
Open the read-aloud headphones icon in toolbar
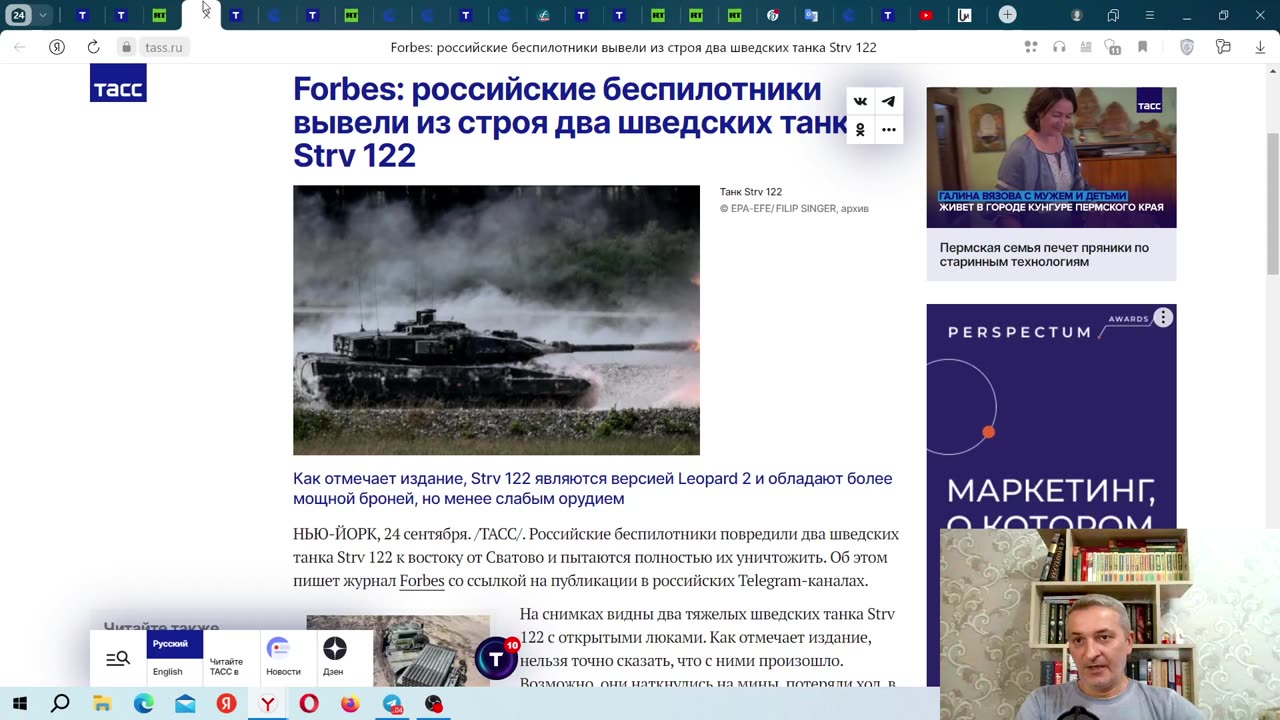coord(1059,47)
